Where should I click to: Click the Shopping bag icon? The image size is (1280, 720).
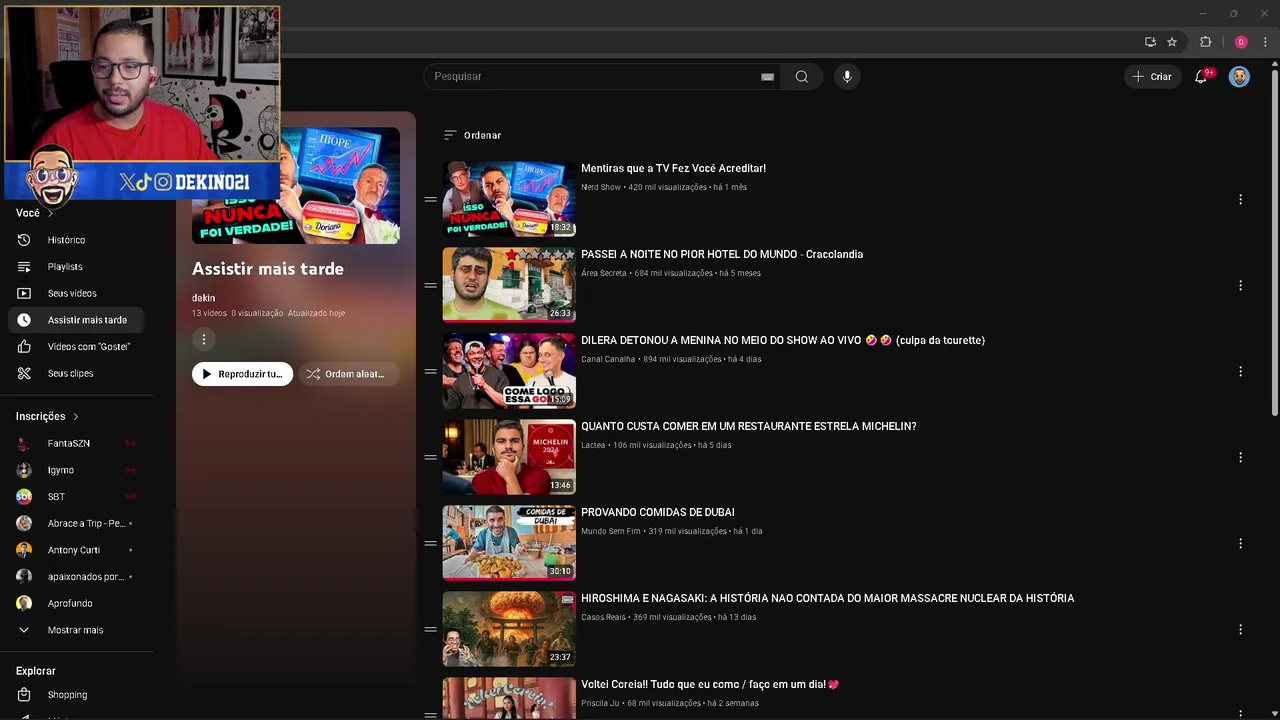24,695
